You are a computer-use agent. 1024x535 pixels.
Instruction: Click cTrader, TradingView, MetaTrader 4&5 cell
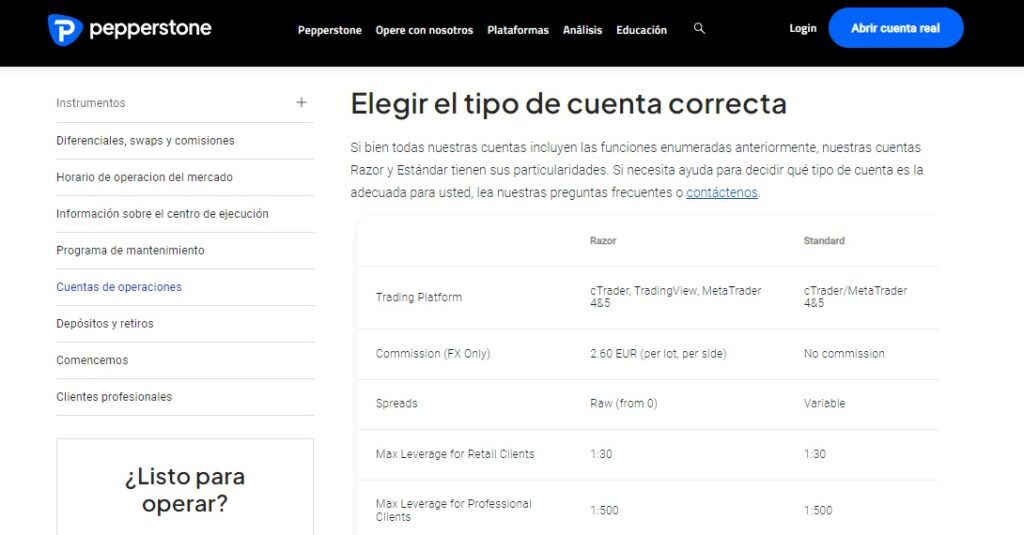[675, 297]
